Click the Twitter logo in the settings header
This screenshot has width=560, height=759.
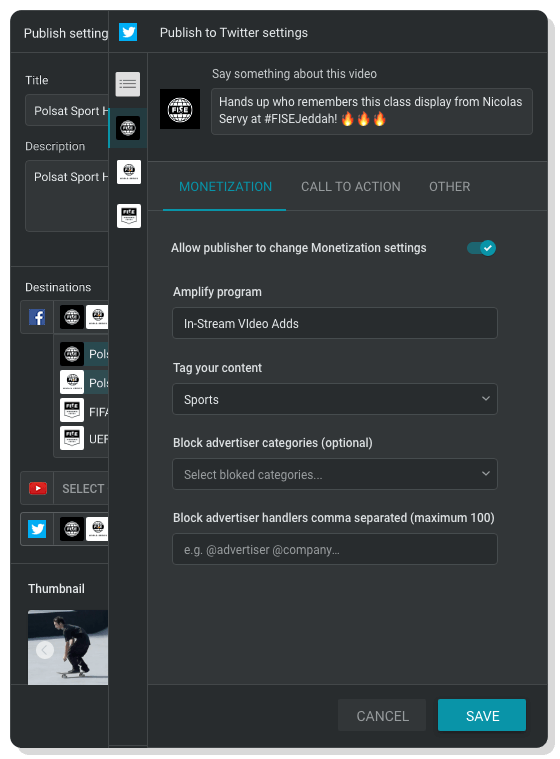click(128, 32)
